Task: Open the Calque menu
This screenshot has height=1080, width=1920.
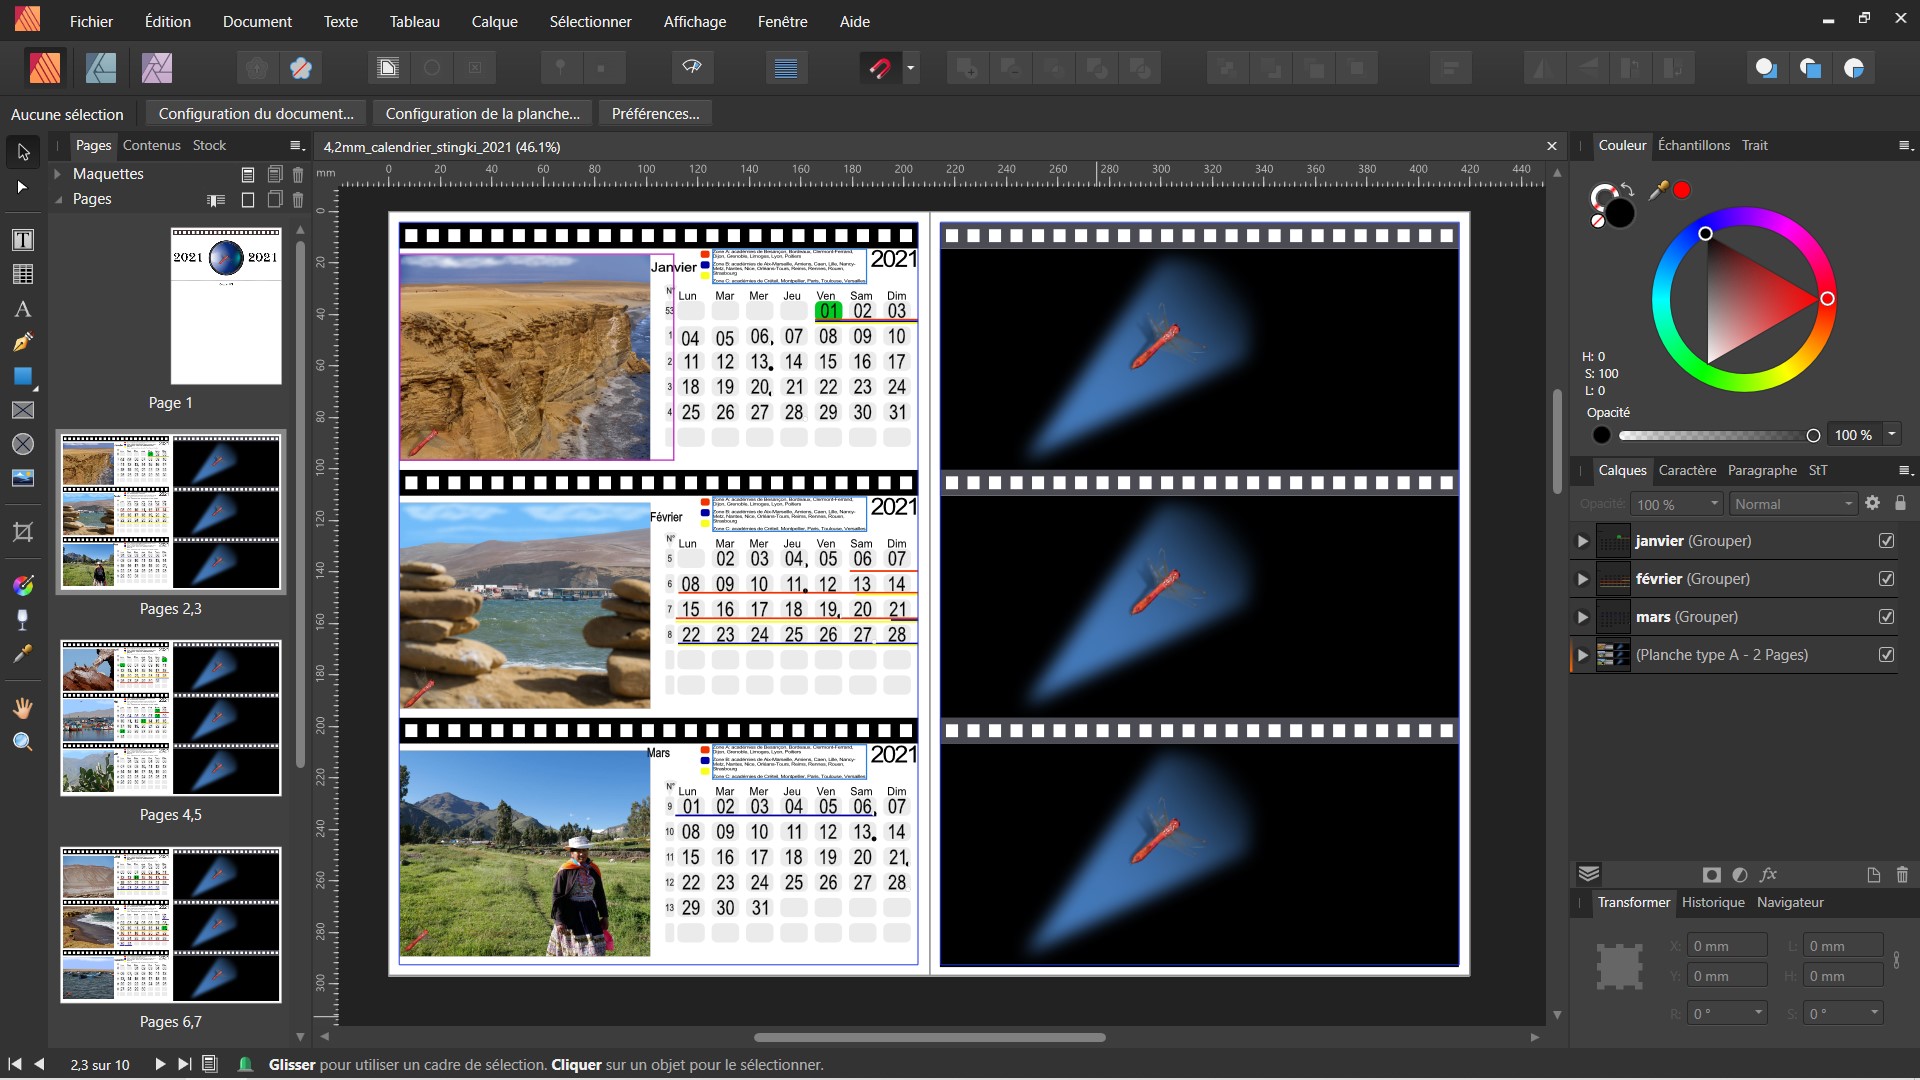Action: (494, 21)
